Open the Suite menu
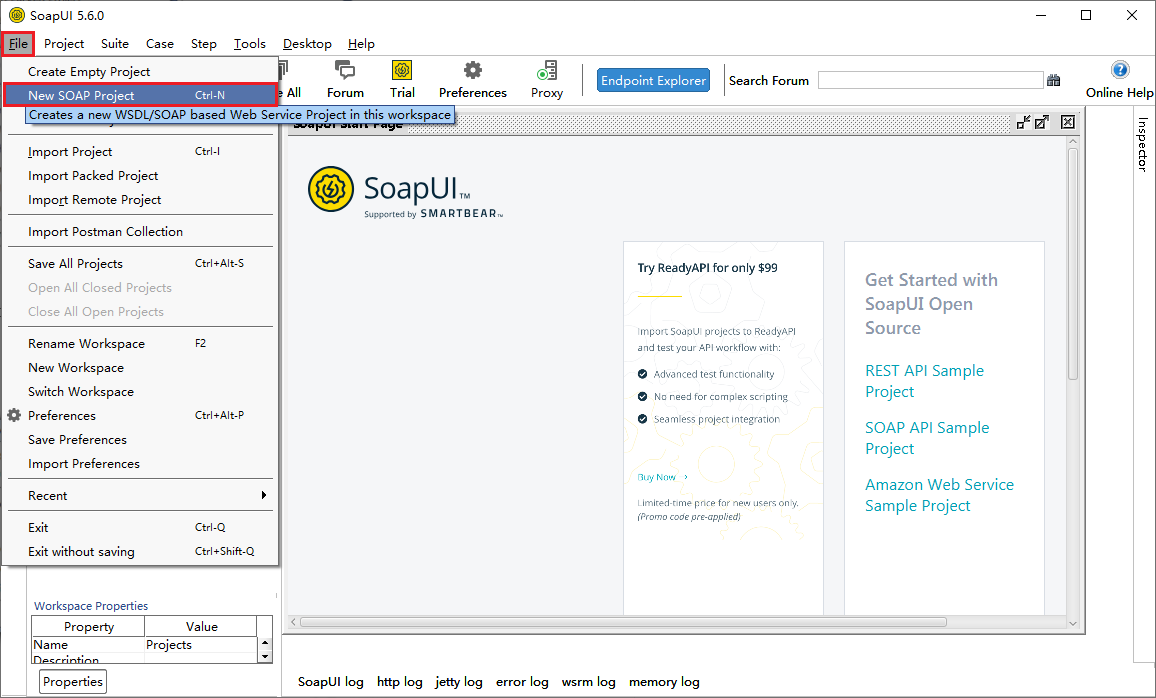The height and width of the screenshot is (698, 1156). [115, 43]
